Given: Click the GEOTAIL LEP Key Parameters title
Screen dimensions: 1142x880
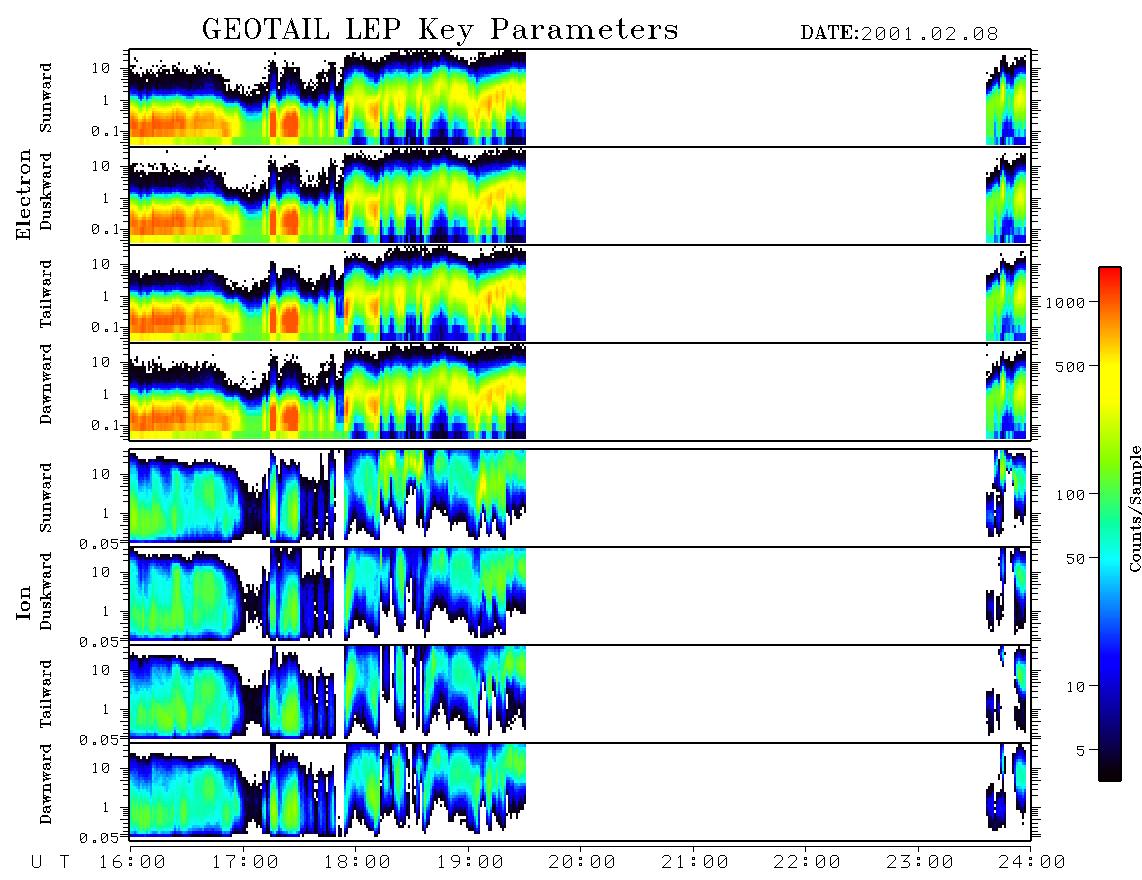Looking at the screenshot, I should [440, 30].
